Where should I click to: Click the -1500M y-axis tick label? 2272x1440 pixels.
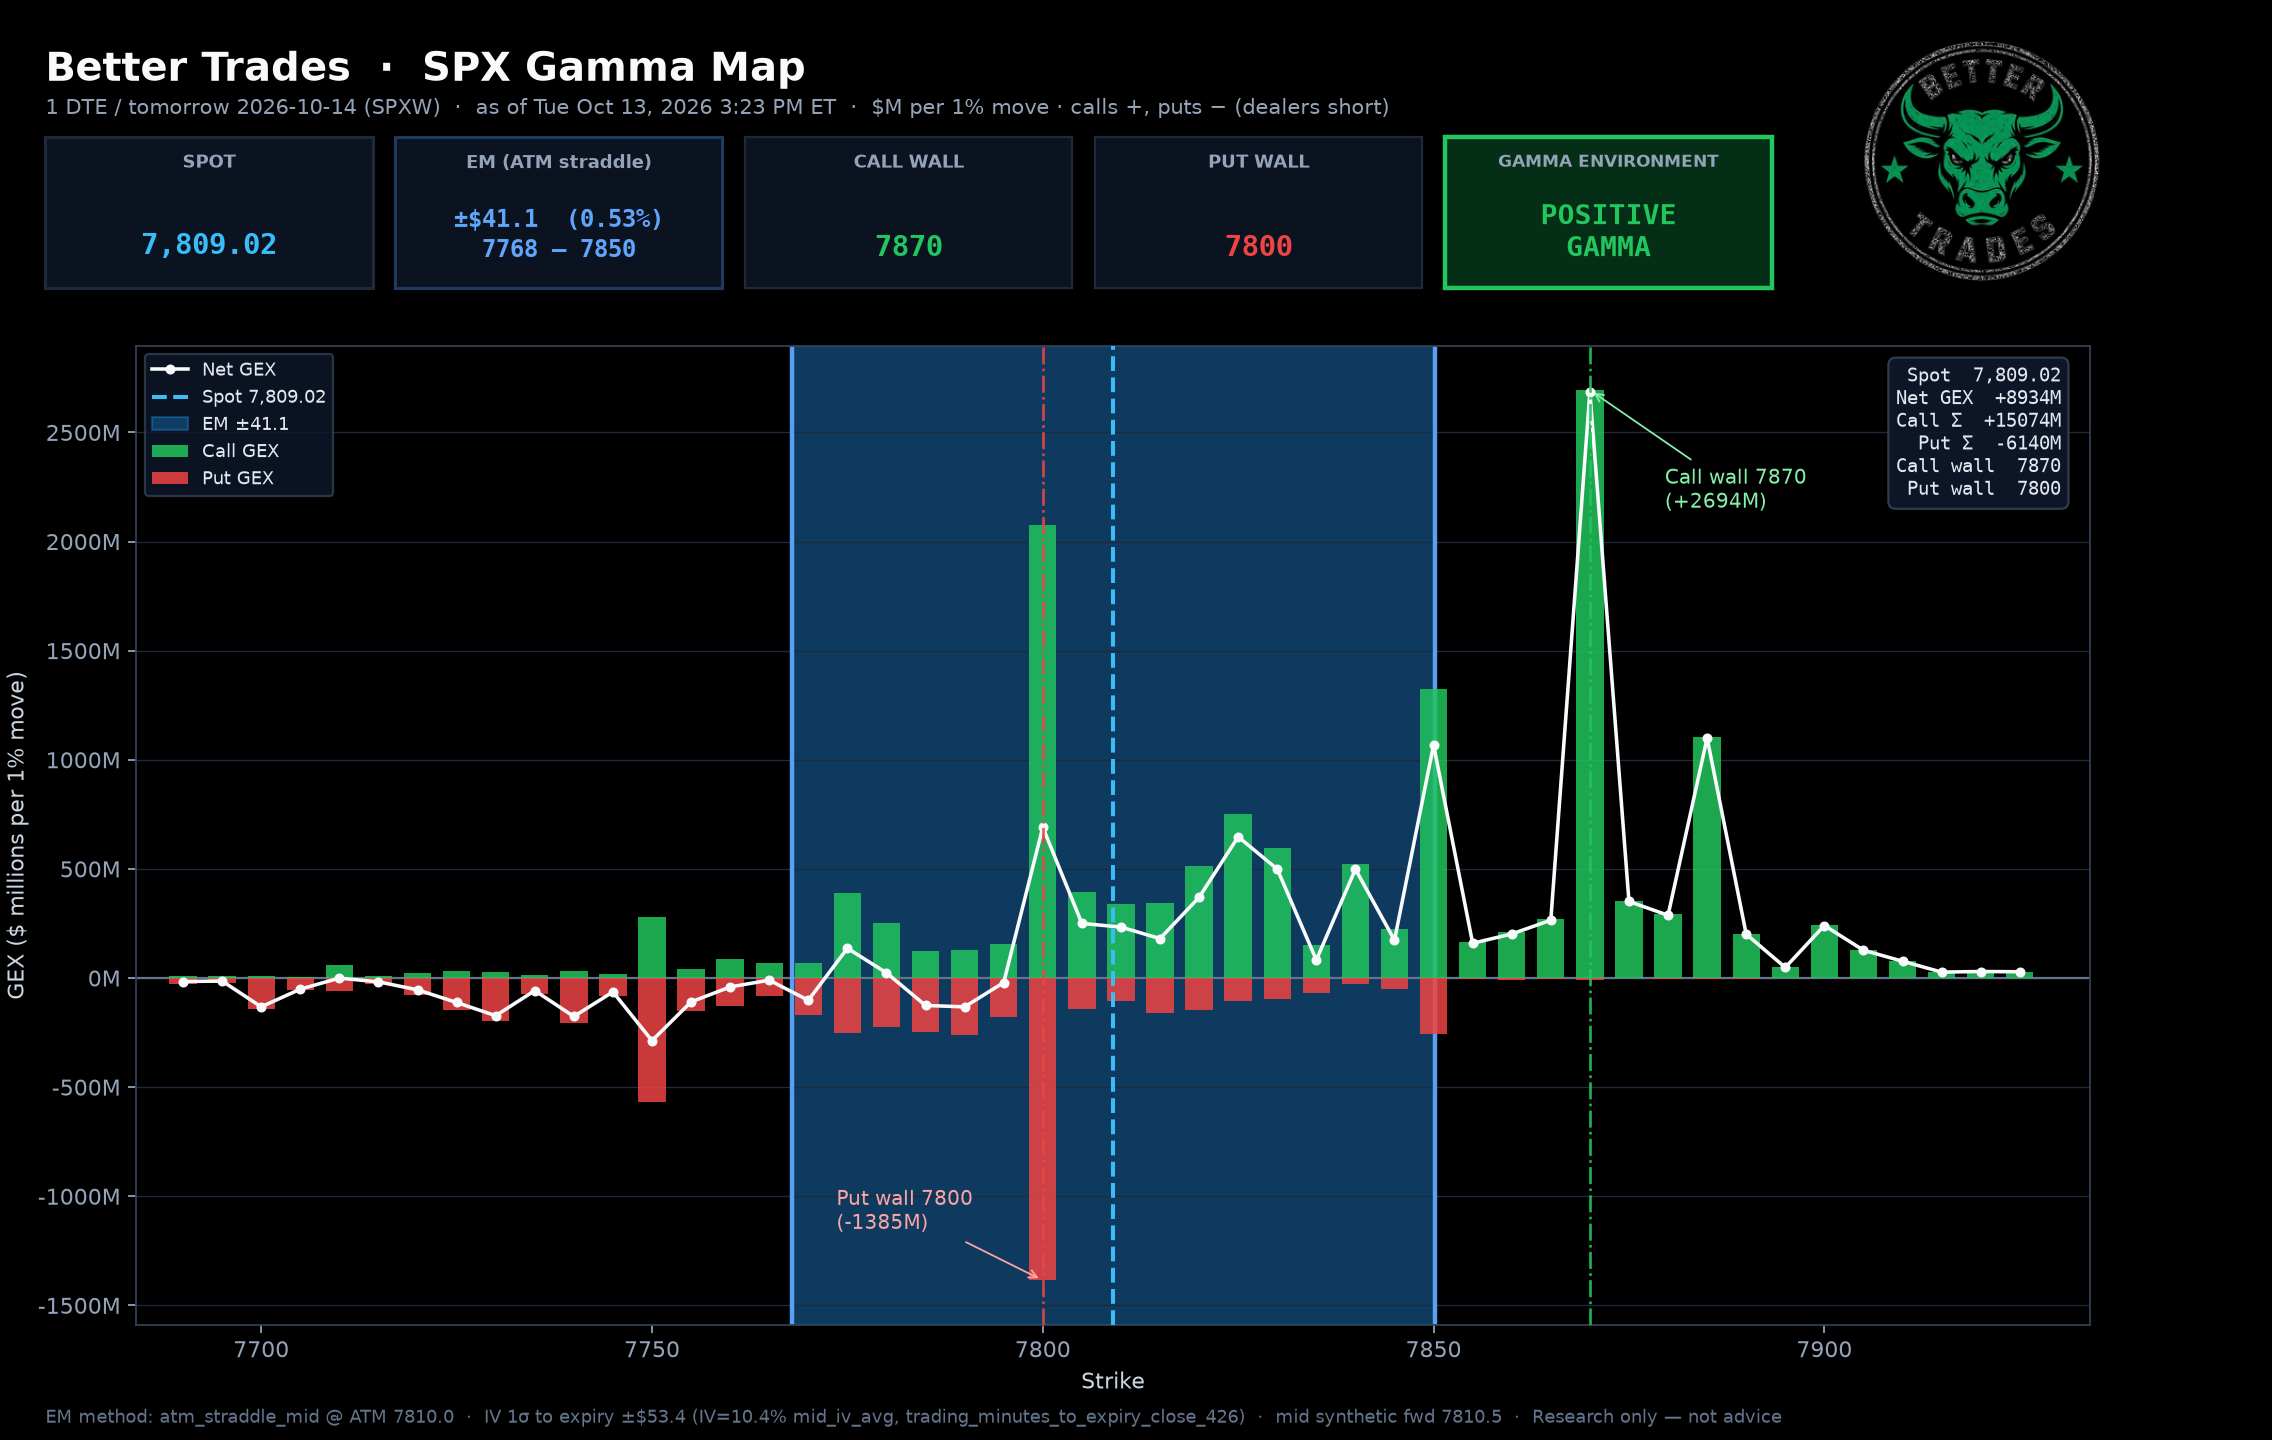point(79,1306)
